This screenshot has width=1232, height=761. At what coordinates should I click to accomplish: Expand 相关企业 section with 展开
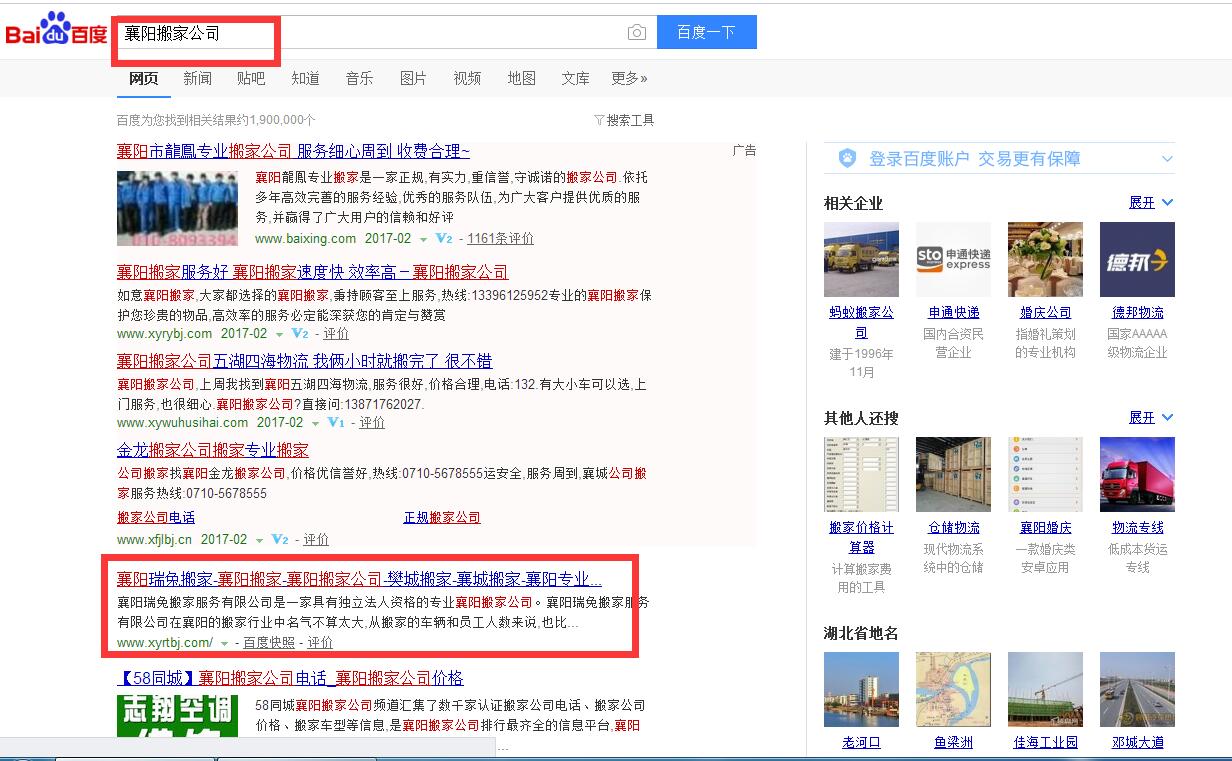1150,203
